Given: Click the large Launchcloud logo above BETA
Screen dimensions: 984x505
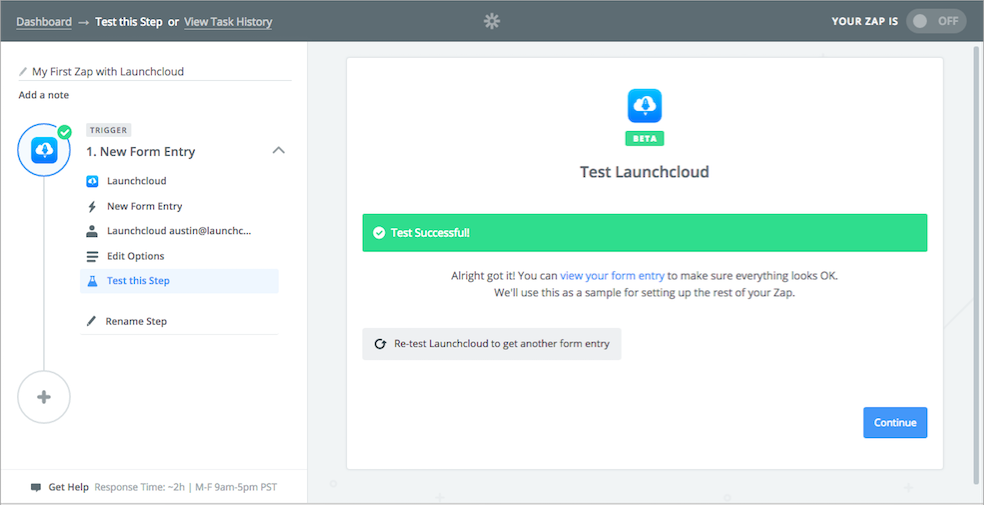Looking at the screenshot, I should point(644,105).
